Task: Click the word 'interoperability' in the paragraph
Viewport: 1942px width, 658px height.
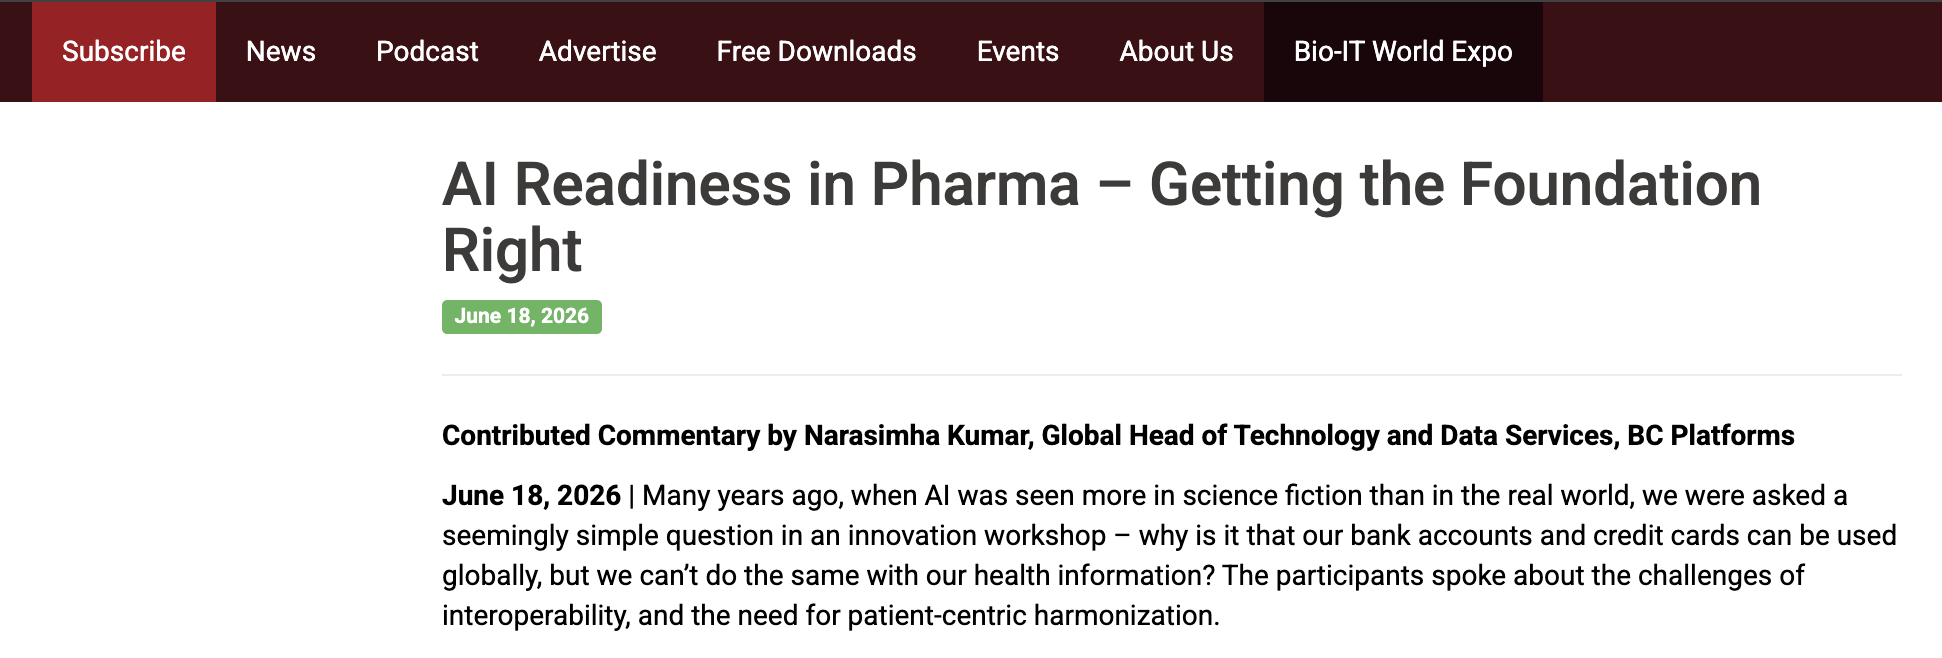Action: point(535,616)
